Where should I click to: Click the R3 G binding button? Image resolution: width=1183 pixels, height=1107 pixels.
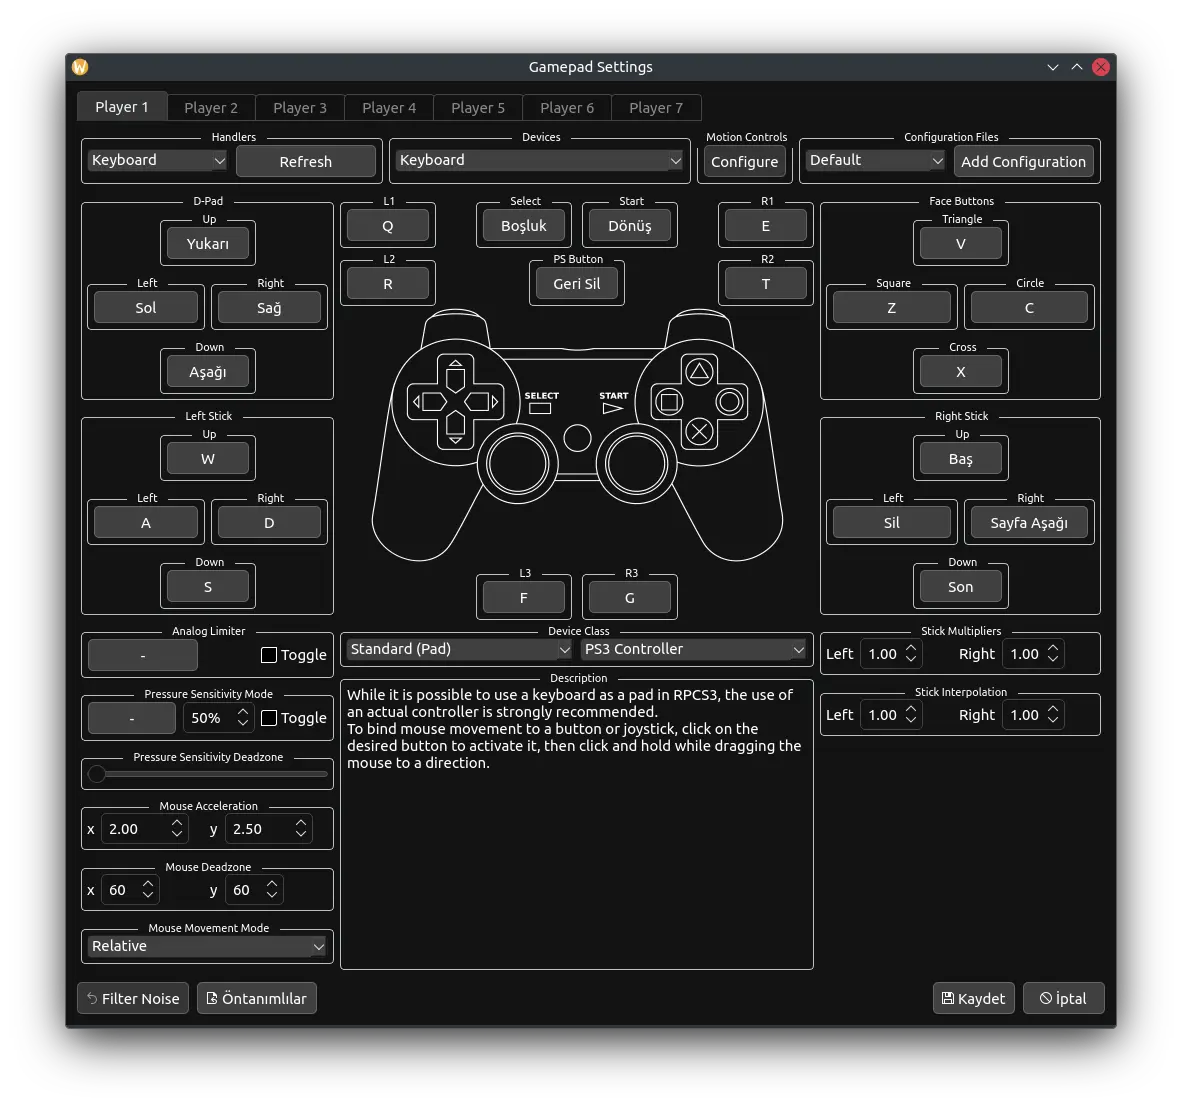coord(630,598)
